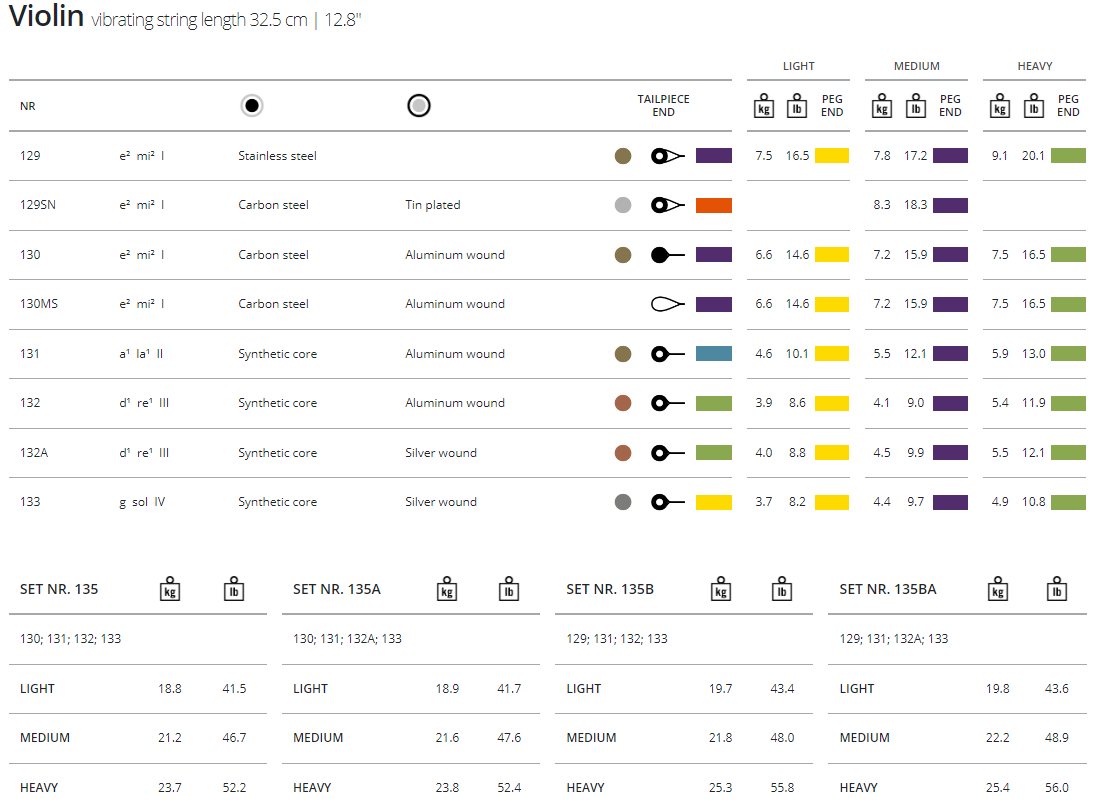This screenshot has height=809, width=1096.
Task: Click the lb weight icon under MEDIUM
Action: point(915,106)
